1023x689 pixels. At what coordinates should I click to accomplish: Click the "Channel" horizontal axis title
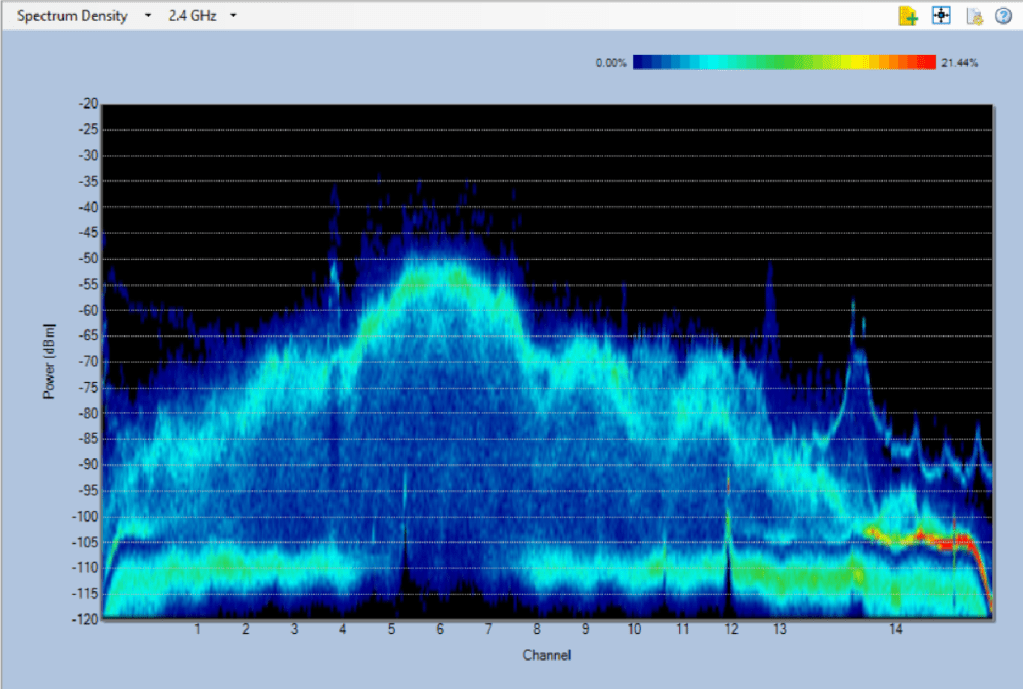546,655
